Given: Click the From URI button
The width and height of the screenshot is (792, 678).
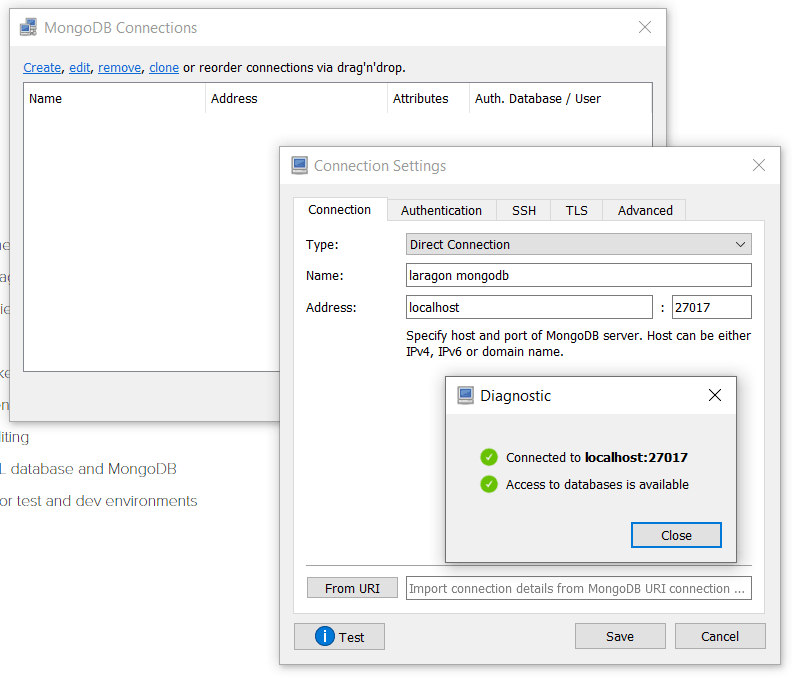Looking at the screenshot, I should coord(353,589).
